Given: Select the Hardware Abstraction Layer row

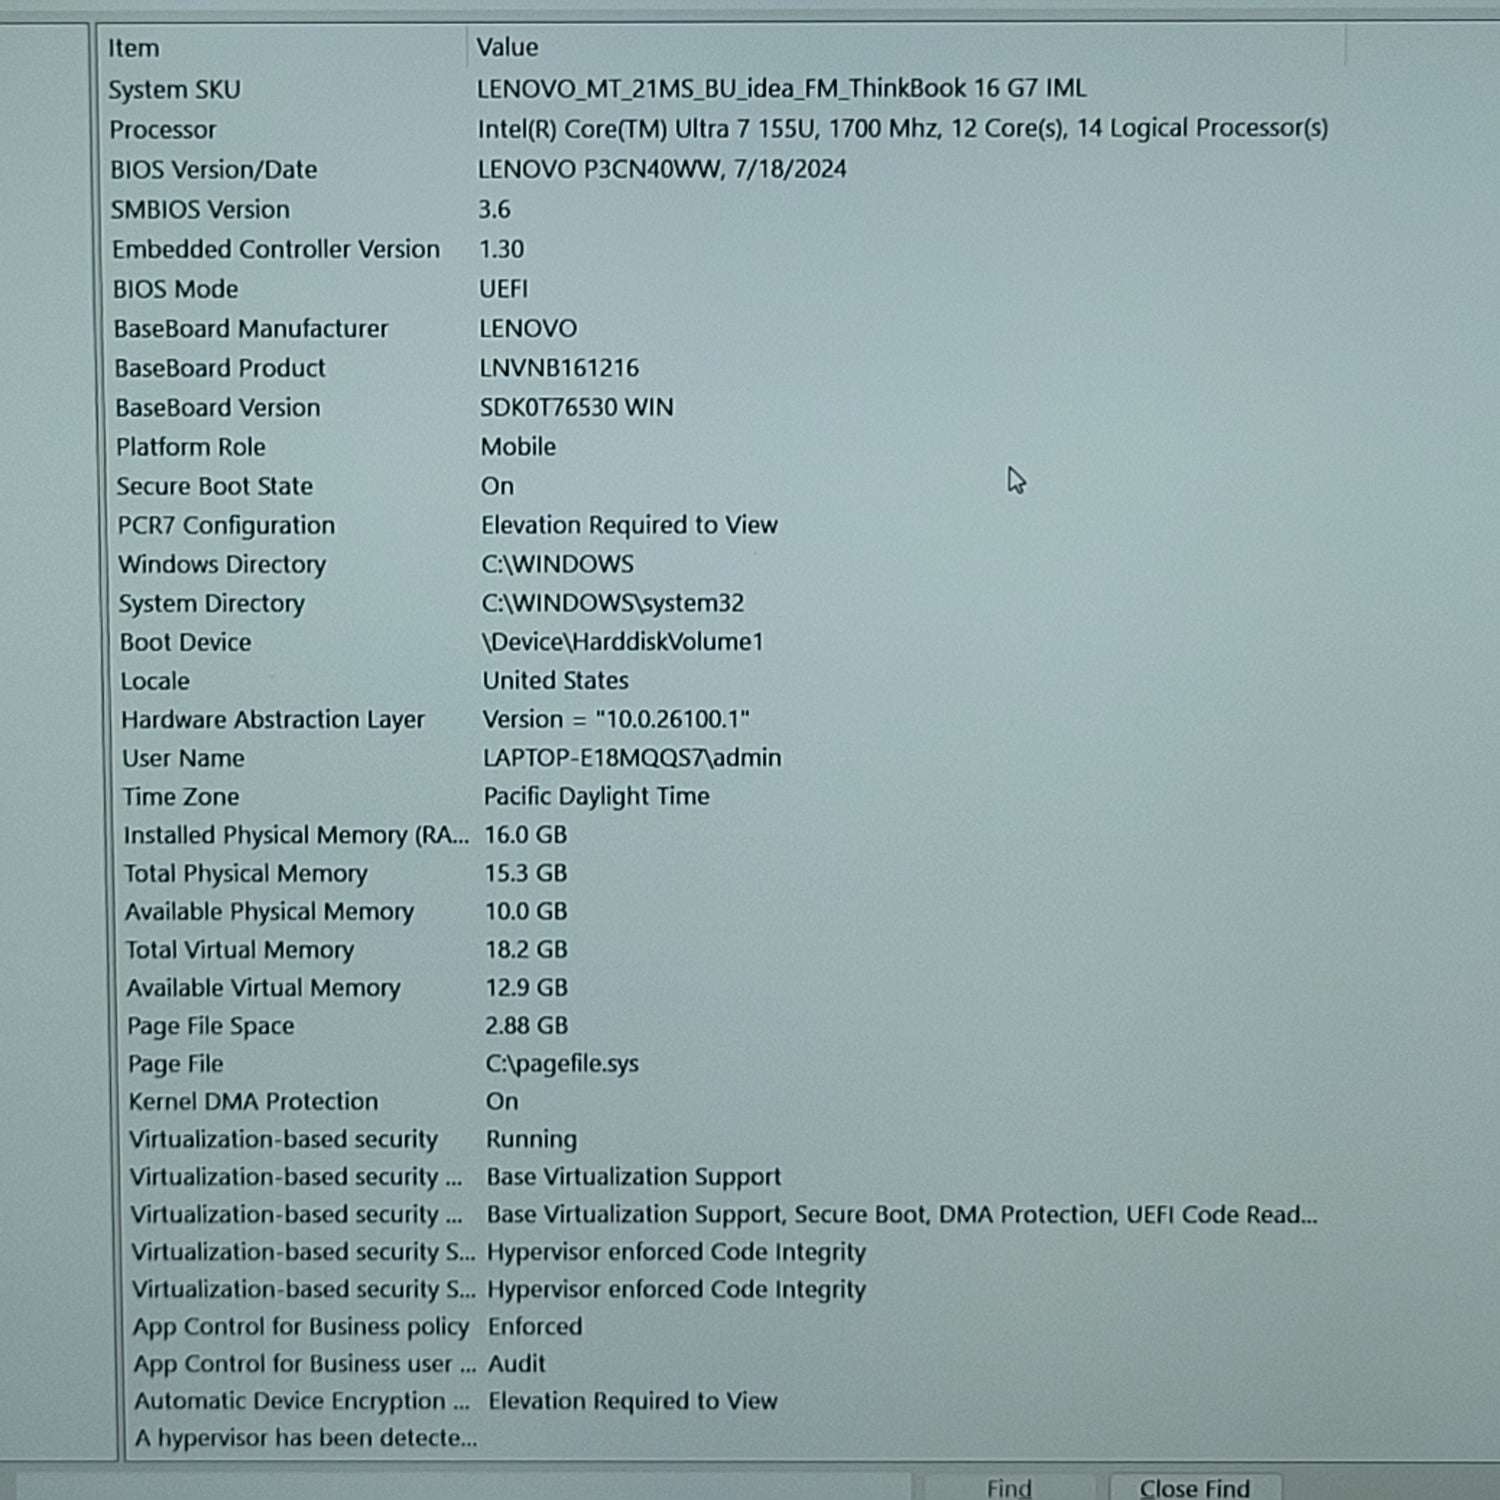Looking at the screenshot, I should click(x=273, y=719).
